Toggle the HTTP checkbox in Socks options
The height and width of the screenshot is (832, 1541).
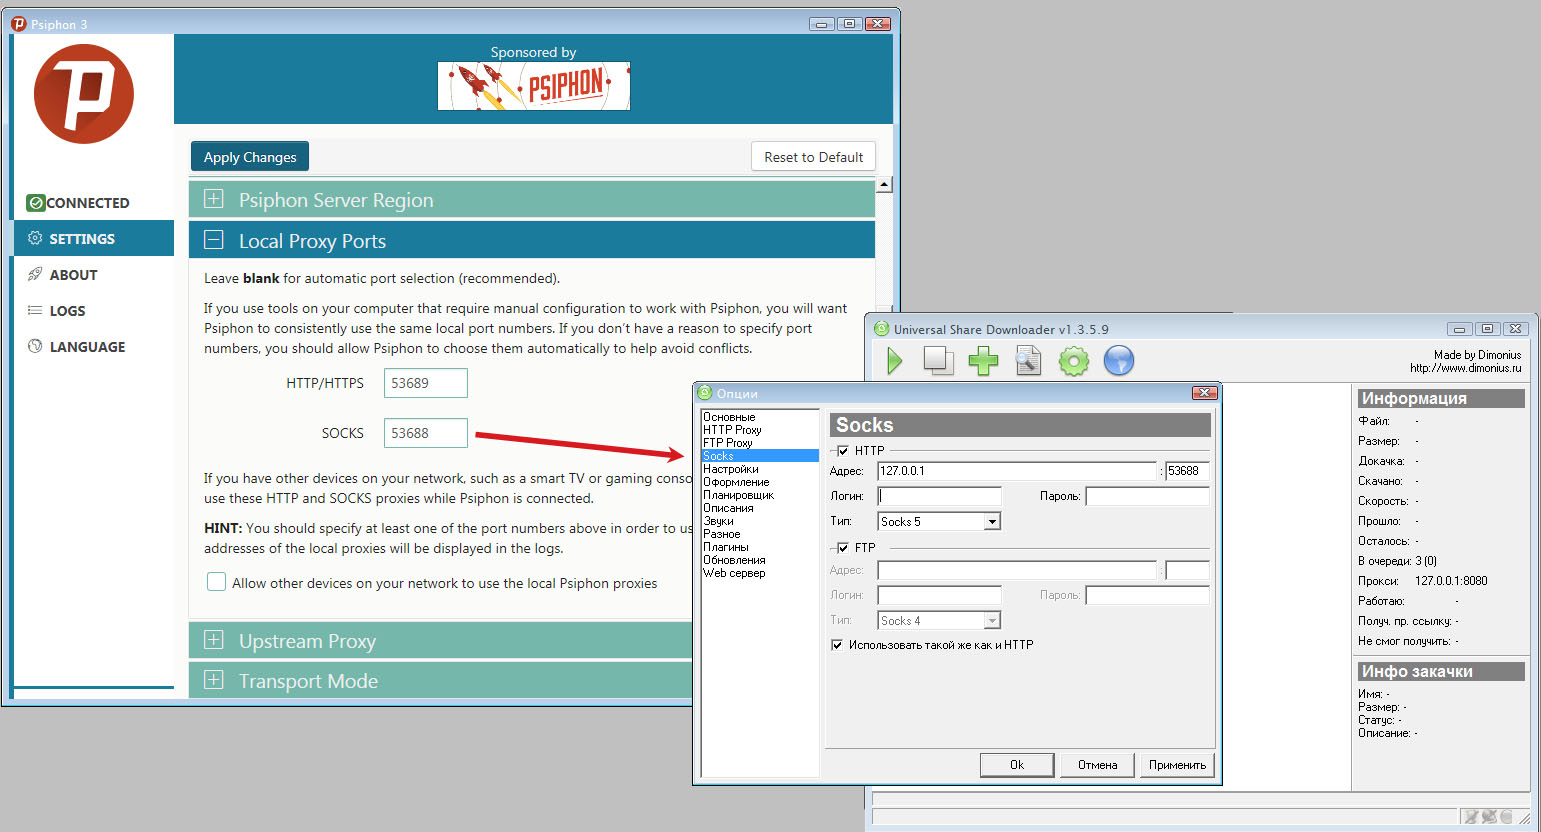(x=843, y=451)
